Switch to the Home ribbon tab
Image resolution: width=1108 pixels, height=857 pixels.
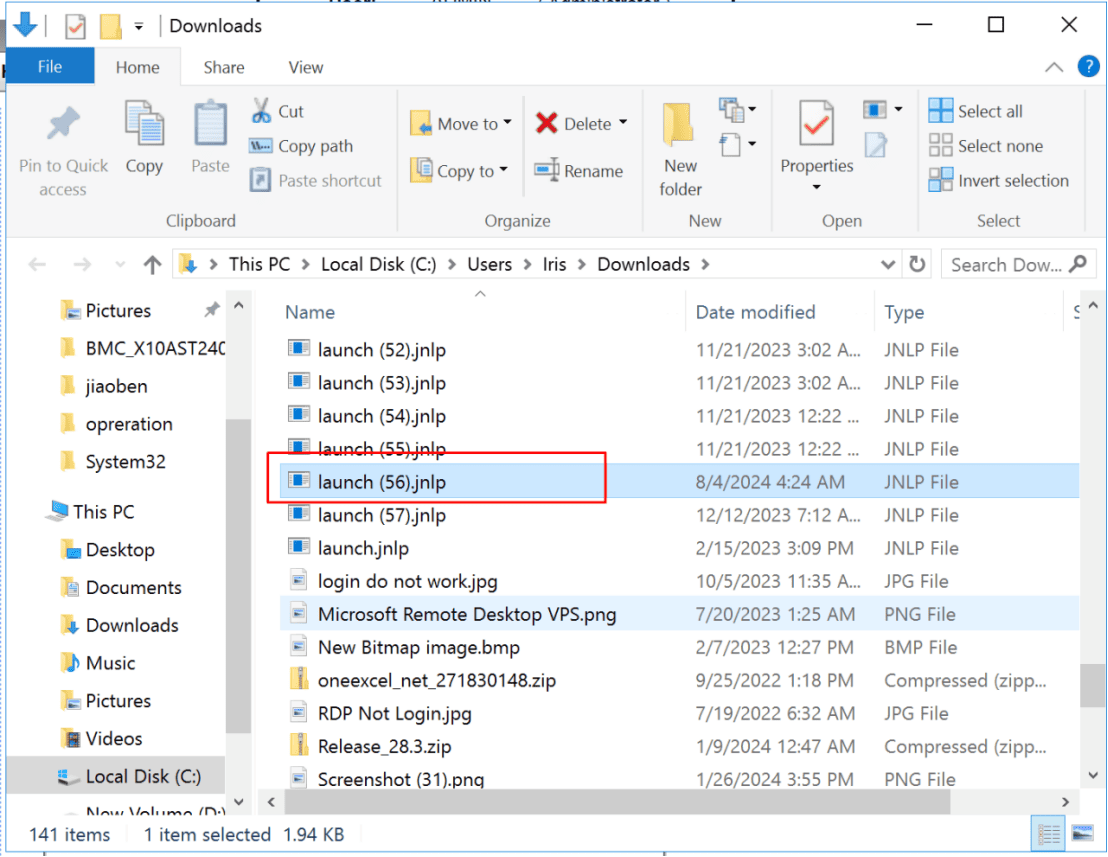(x=137, y=67)
